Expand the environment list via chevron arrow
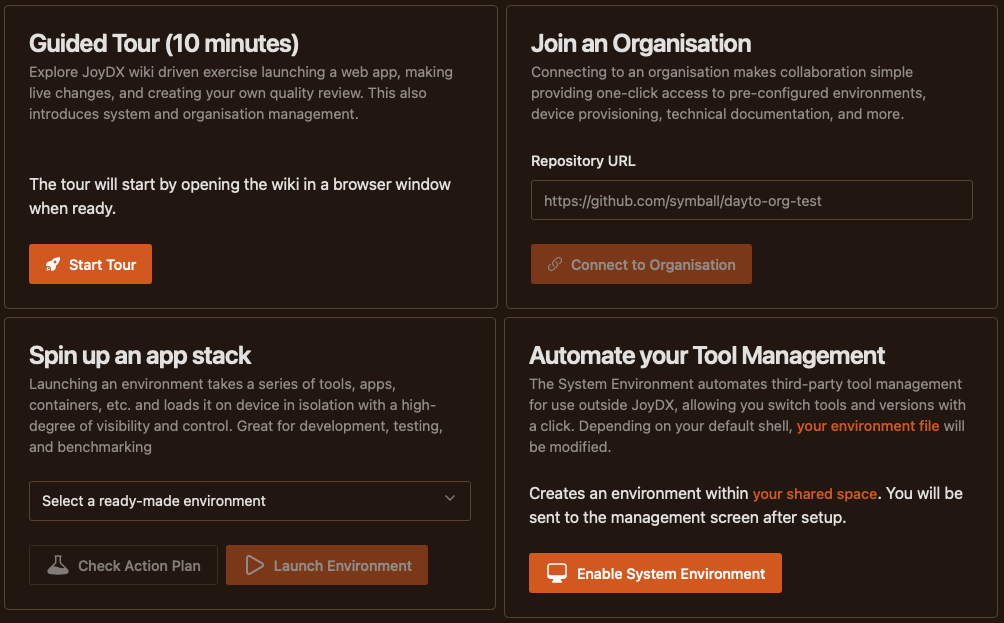1004x623 pixels. click(450, 500)
